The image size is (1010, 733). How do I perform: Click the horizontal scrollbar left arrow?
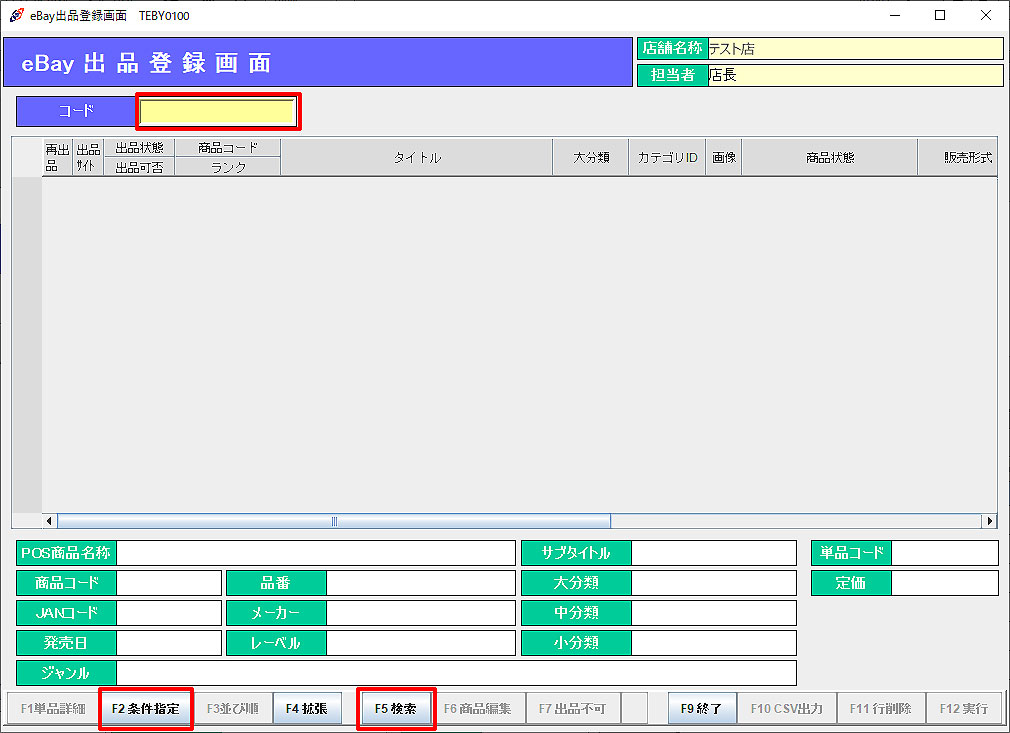[50, 521]
